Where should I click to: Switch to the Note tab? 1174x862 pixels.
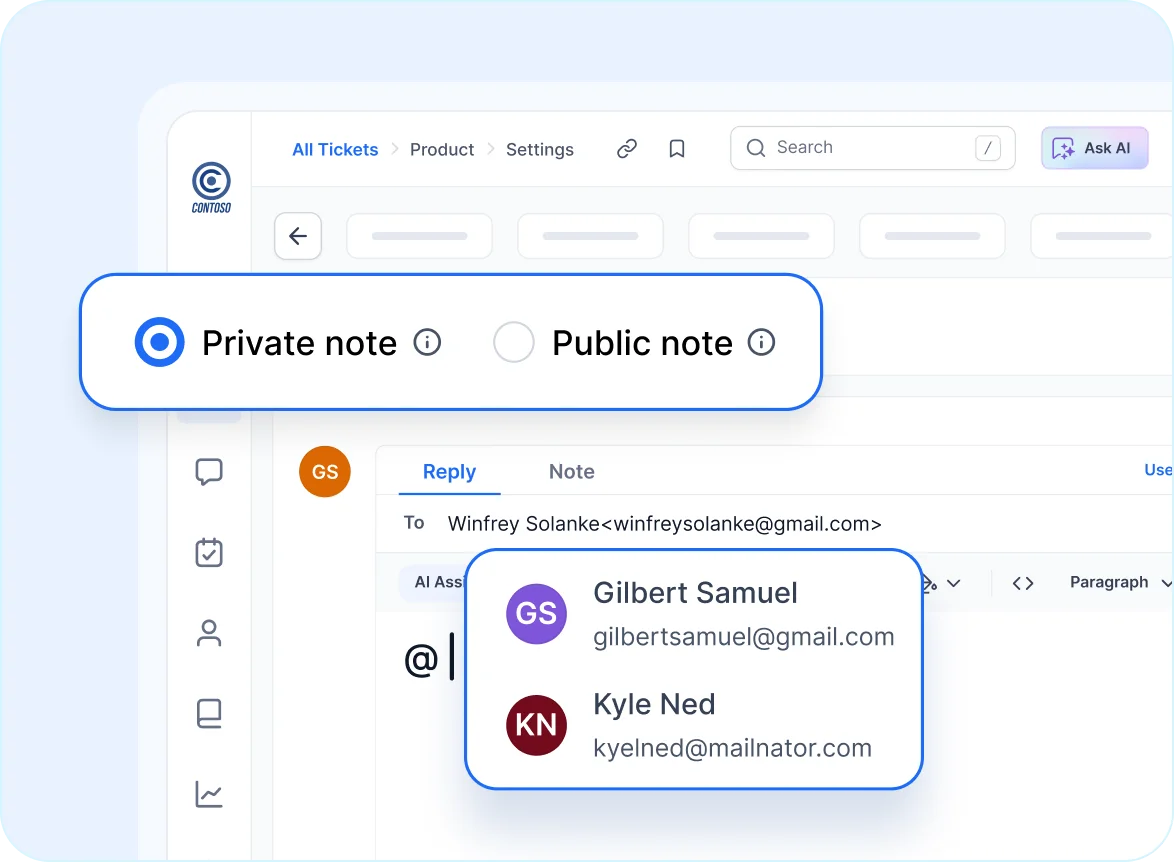coord(571,471)
